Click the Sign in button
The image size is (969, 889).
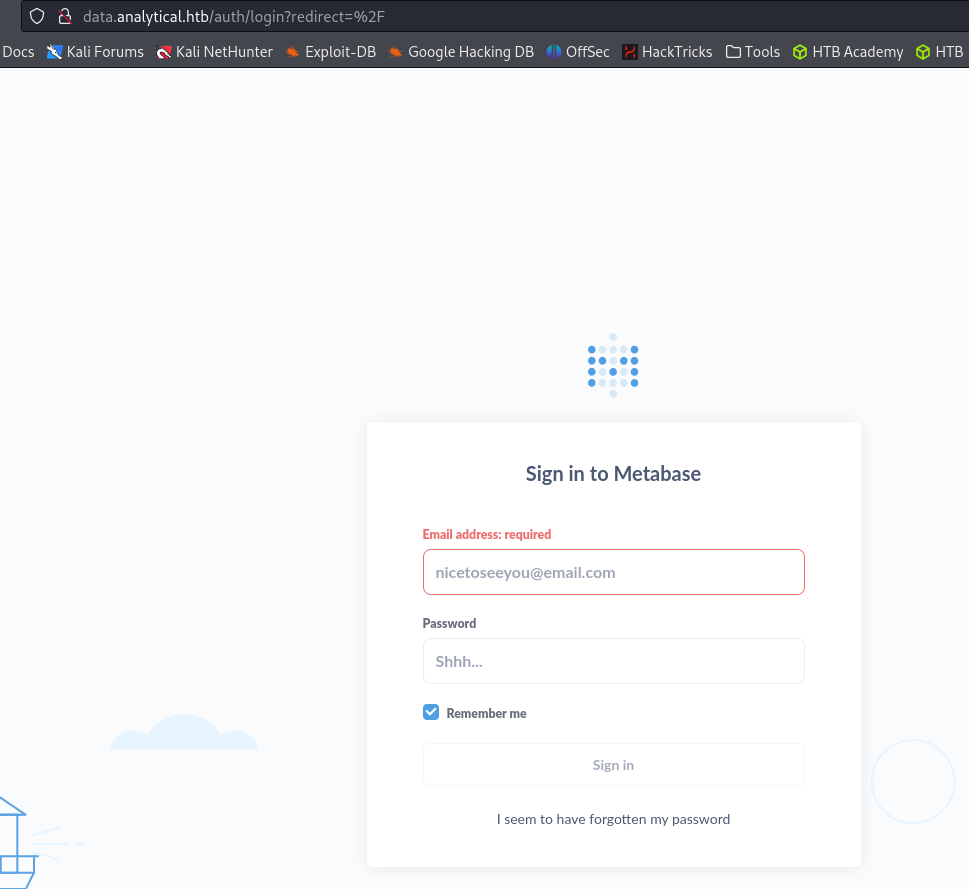pos(614,765)
